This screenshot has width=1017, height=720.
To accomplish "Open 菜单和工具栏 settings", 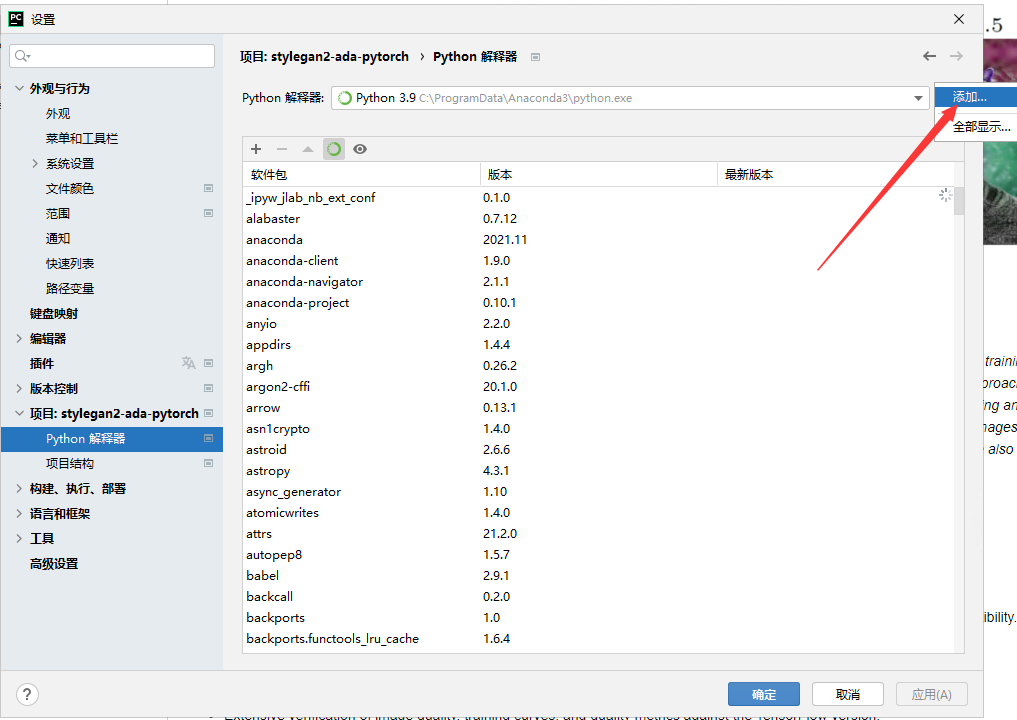I will pyautogui.click(x=82, y=138).
